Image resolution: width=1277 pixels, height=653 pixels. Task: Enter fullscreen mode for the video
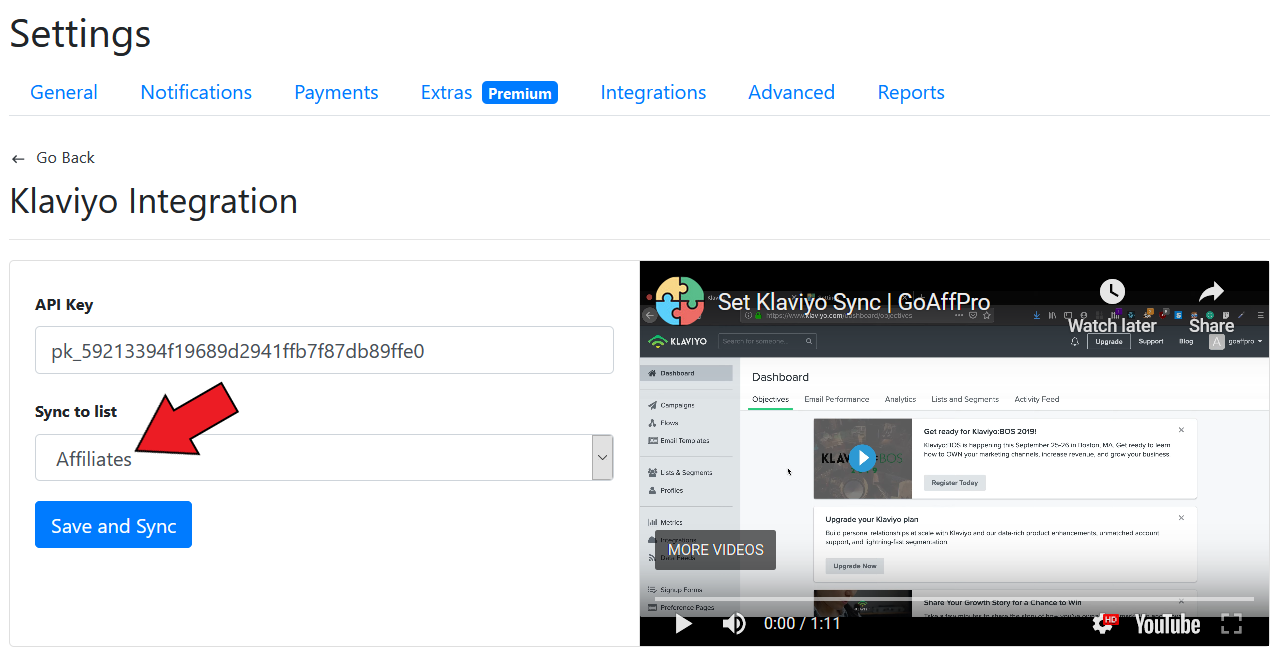1232,623
